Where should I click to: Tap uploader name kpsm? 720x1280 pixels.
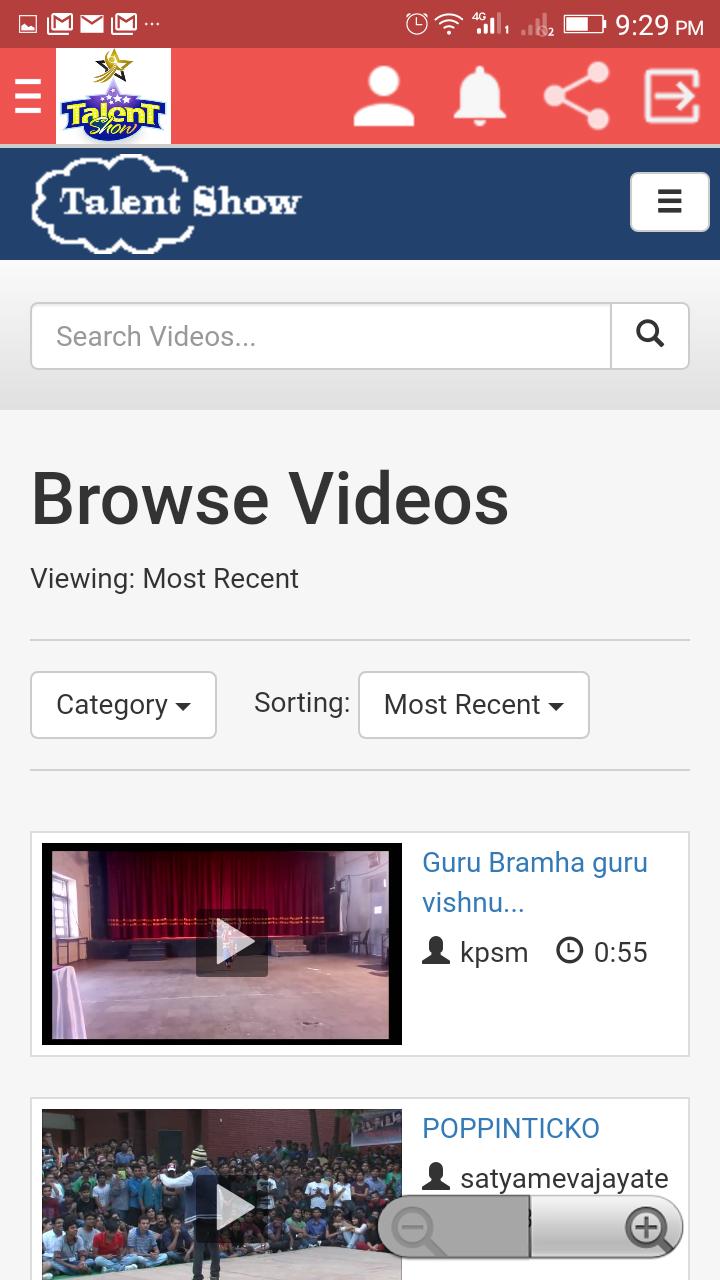[494, 952]
